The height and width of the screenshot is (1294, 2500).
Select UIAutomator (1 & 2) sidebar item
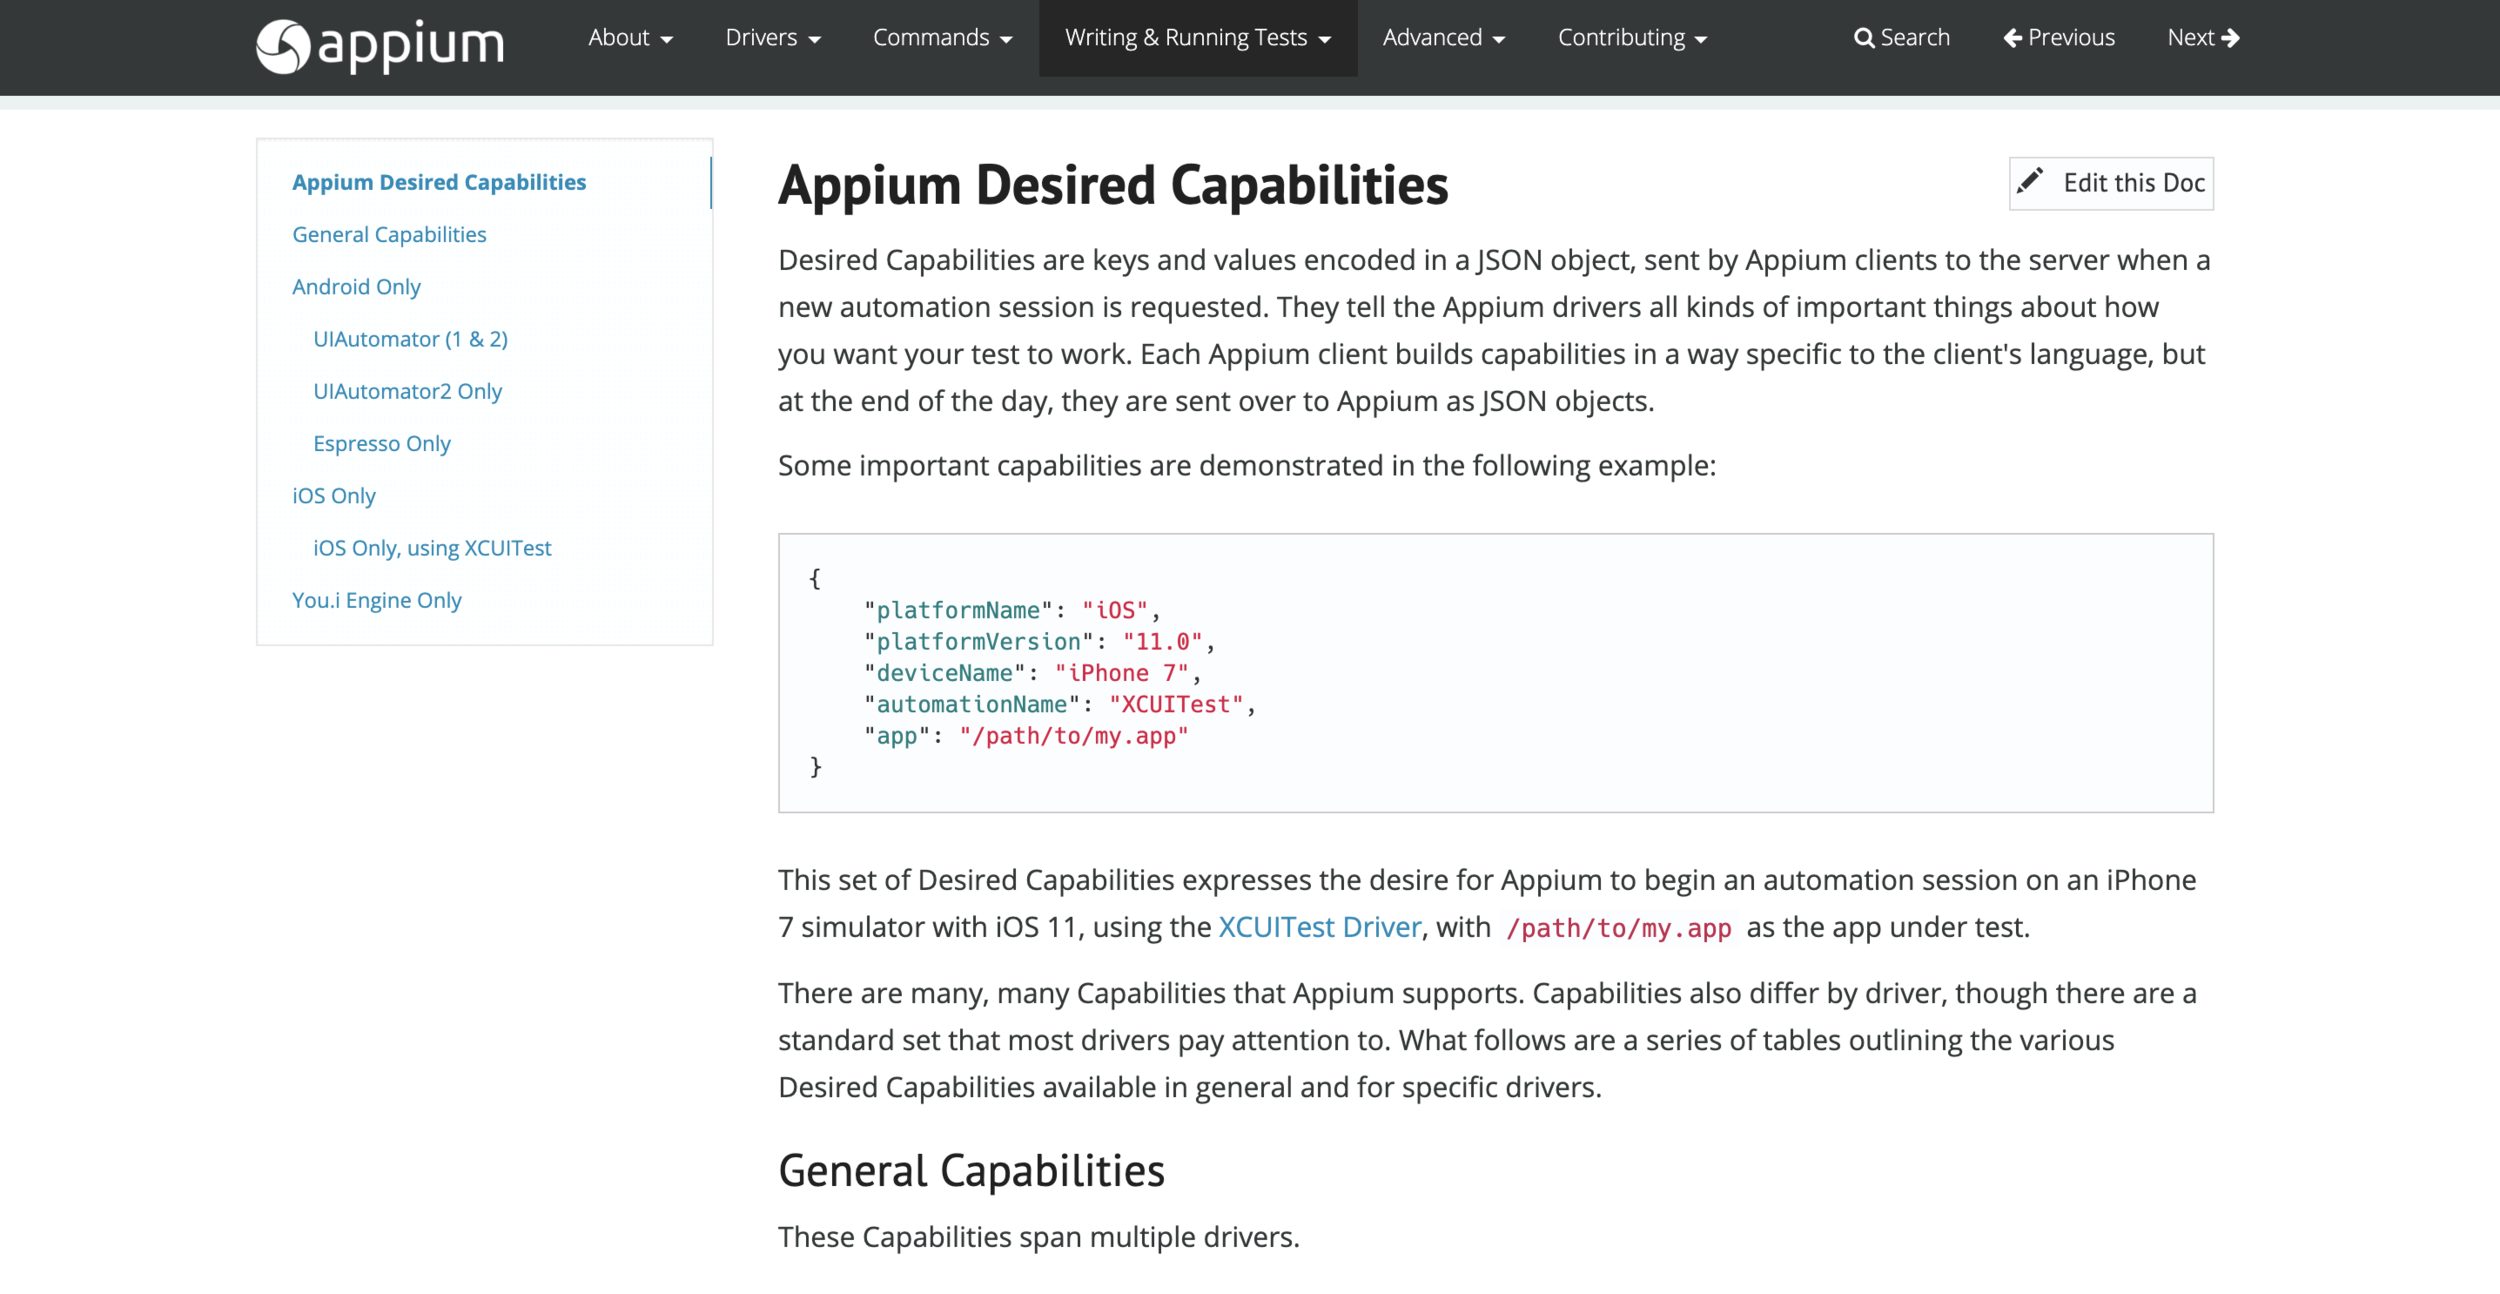tap(410, 339)
